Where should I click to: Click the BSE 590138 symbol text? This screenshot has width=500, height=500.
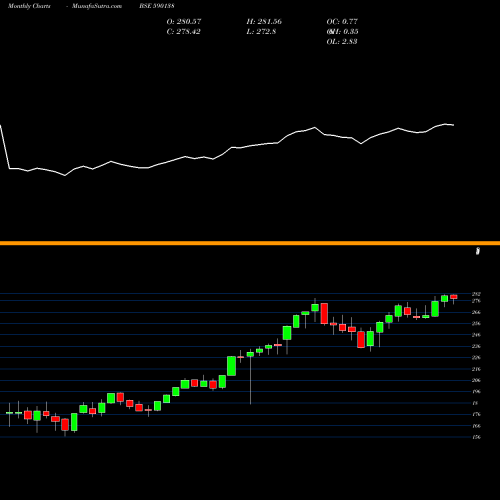click(x=157, y=6)
